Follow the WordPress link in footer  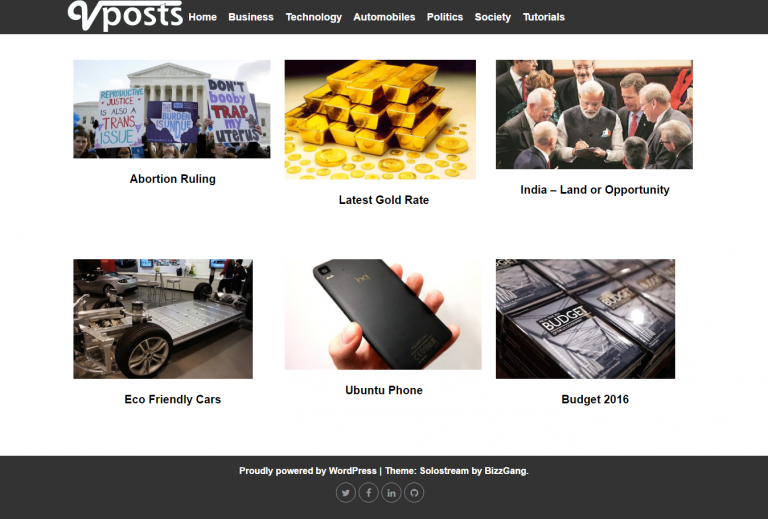pyautogui.click(x=352, y=471)
